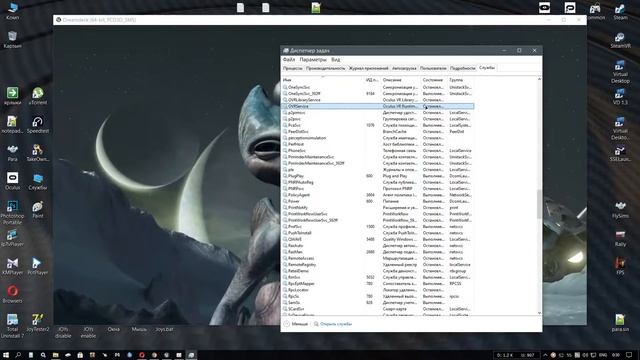Viewport: 640px width, 360px height.
Task: Switch to the Автозагрузка tab
Action: click(x=404, y=68)
